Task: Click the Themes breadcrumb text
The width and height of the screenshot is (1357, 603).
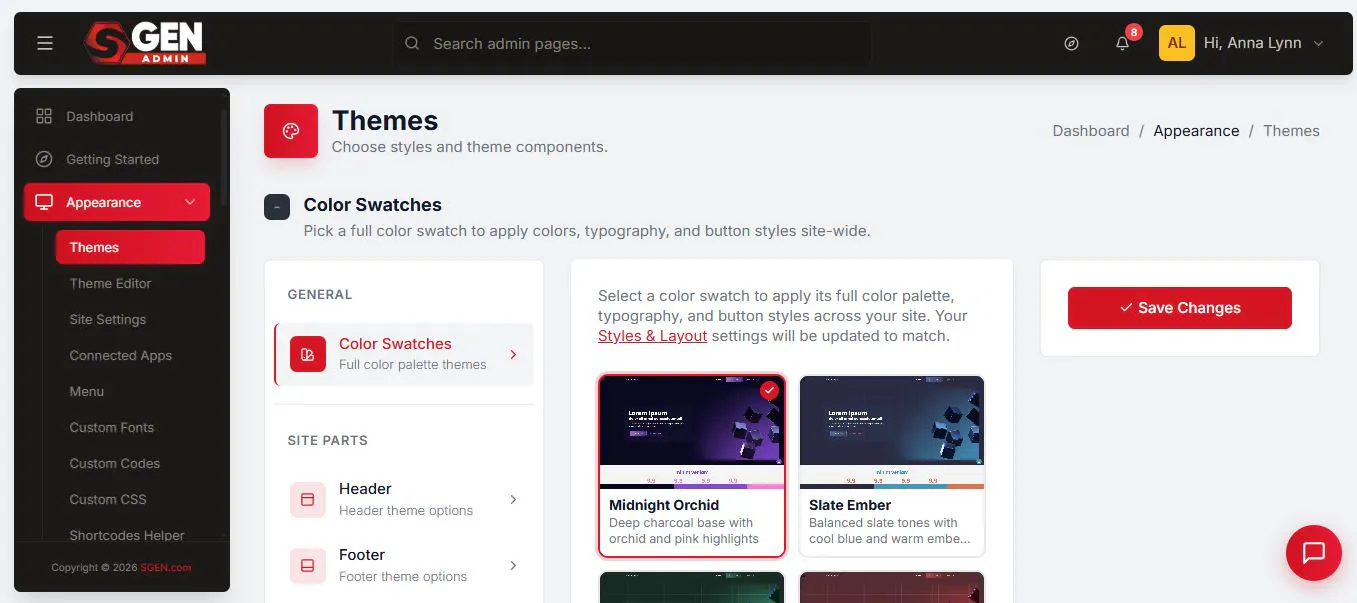Action: point(1291,131)
